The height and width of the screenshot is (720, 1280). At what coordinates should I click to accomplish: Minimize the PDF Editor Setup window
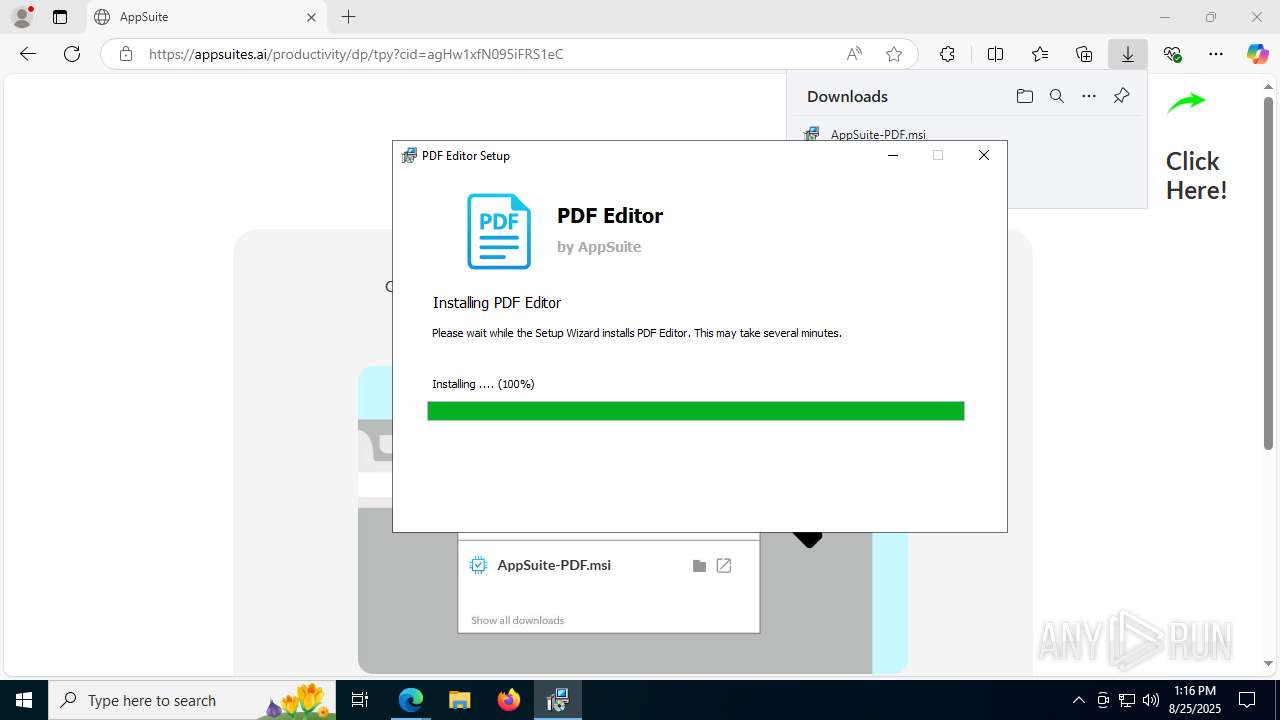[892, 155]
